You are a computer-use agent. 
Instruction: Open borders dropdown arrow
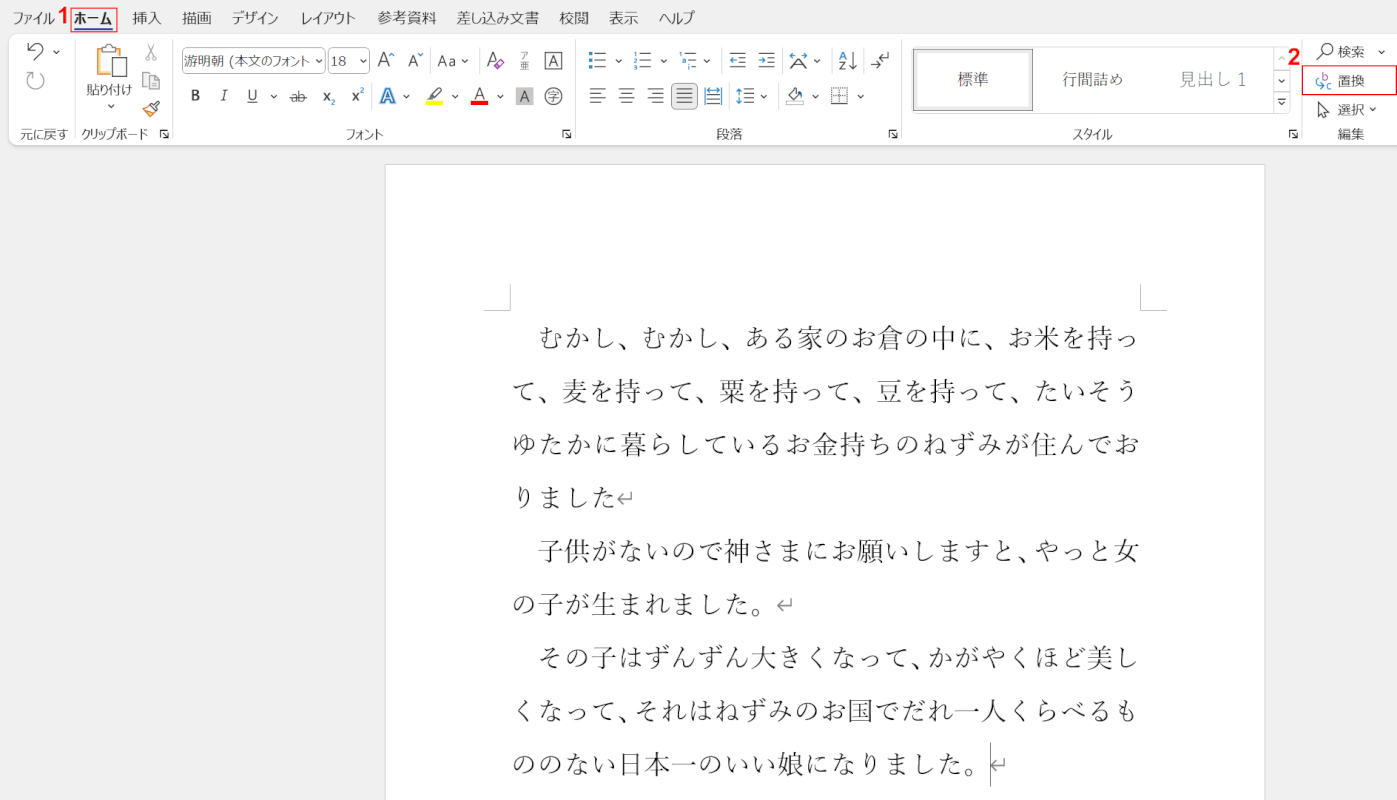(x=861, y=96)
